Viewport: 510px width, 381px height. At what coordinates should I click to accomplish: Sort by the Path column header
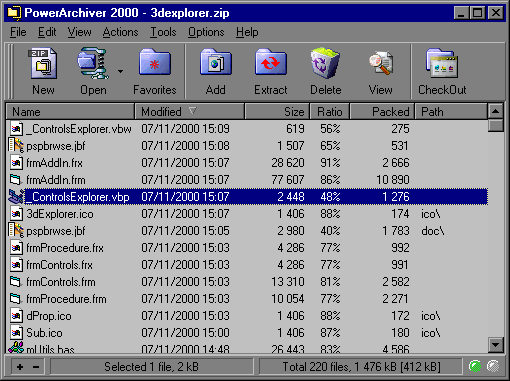pos(451,112)
